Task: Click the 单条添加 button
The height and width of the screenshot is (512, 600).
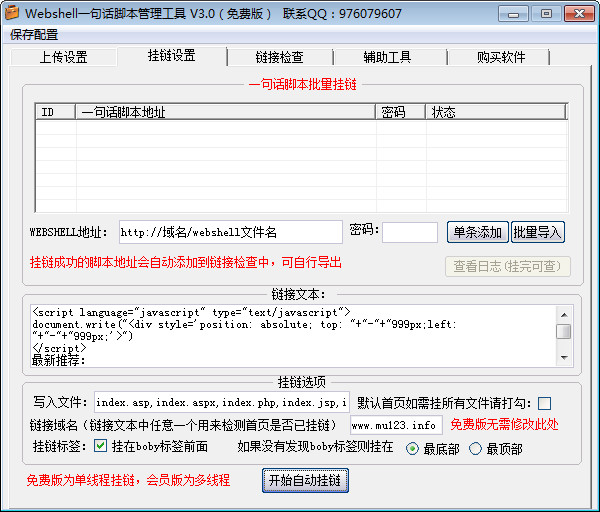Action: (x=478, y=232)
